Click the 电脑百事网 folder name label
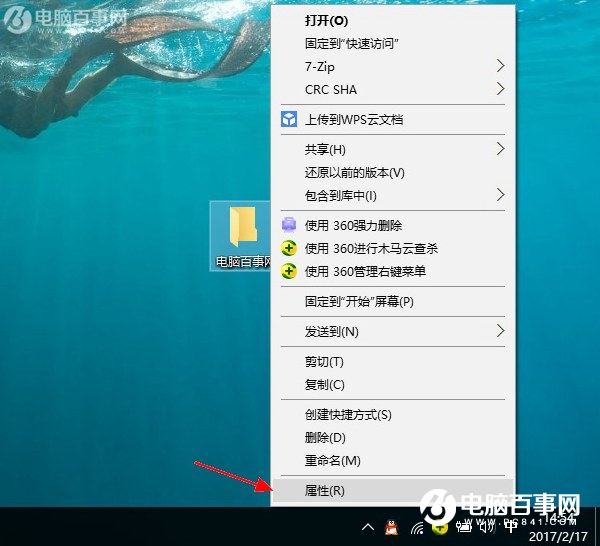The height and width of the screenshot is (546, 600). coord(243,262)
